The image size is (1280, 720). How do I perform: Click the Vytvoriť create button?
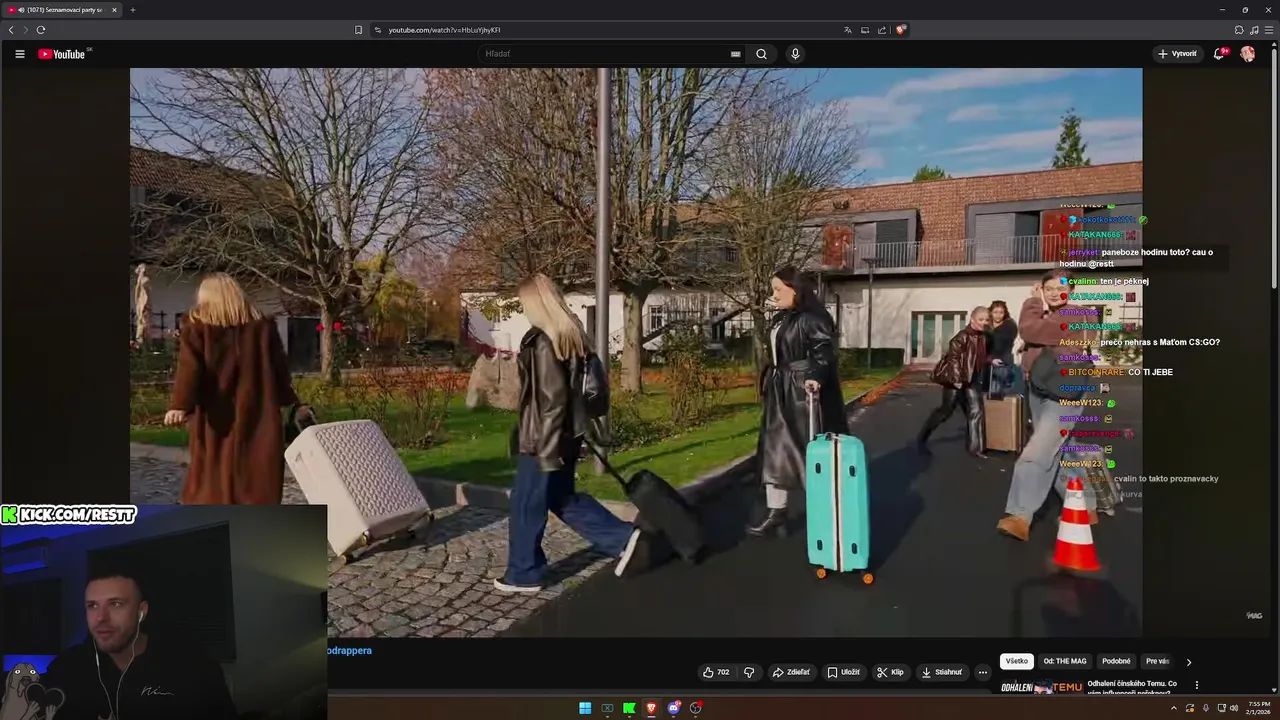[x=1177, y=54]
